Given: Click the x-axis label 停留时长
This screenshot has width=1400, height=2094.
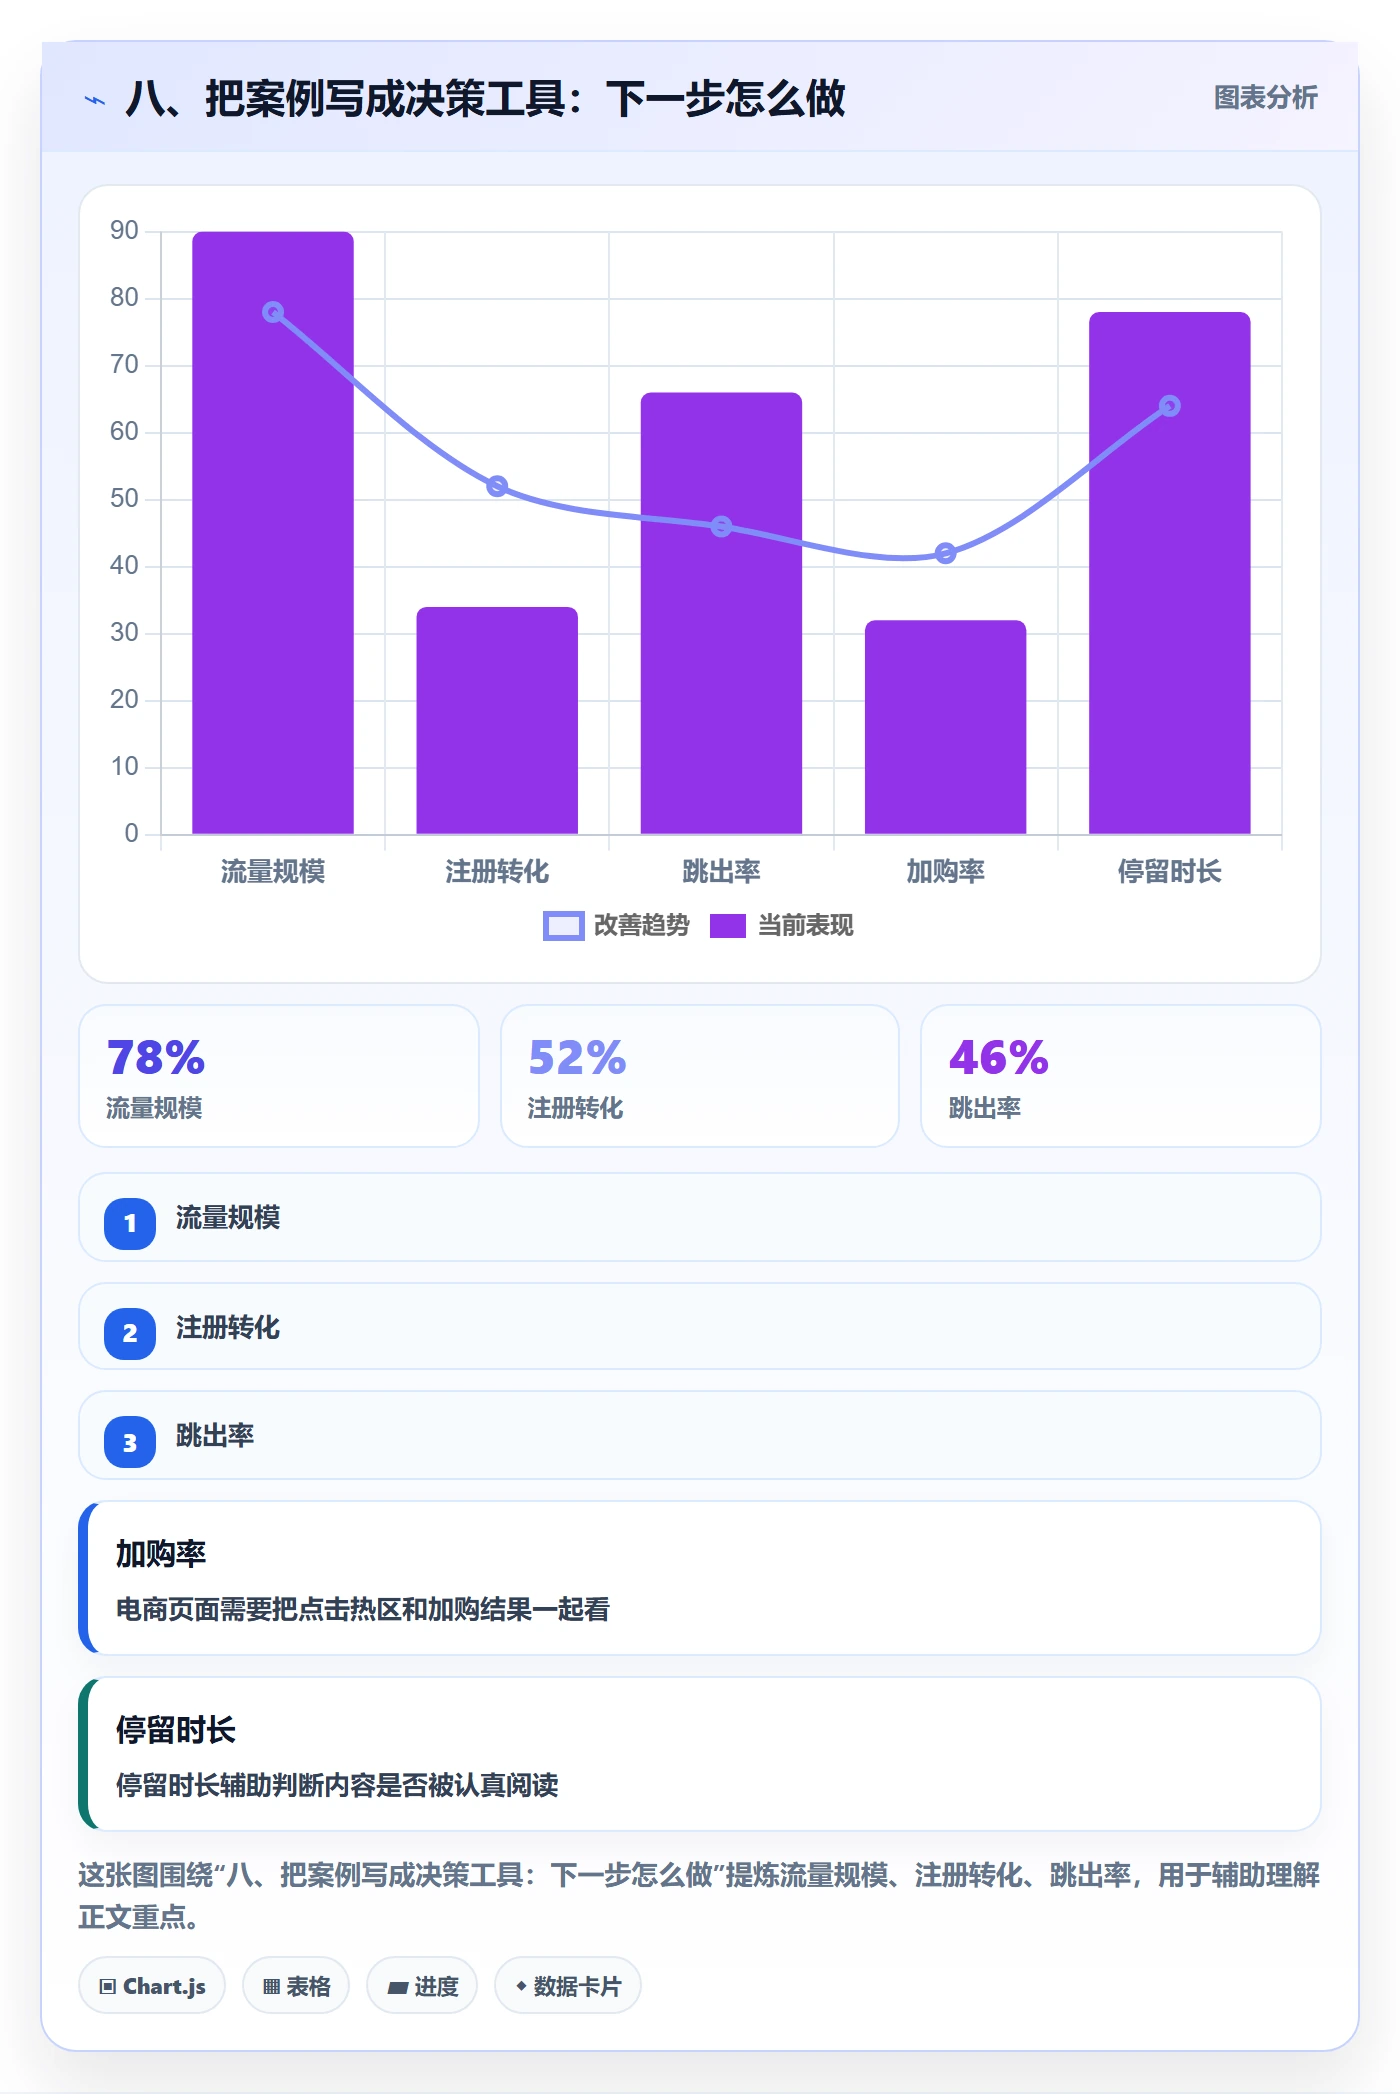Looking at the screenshot, I should [x=1169, y=871].
